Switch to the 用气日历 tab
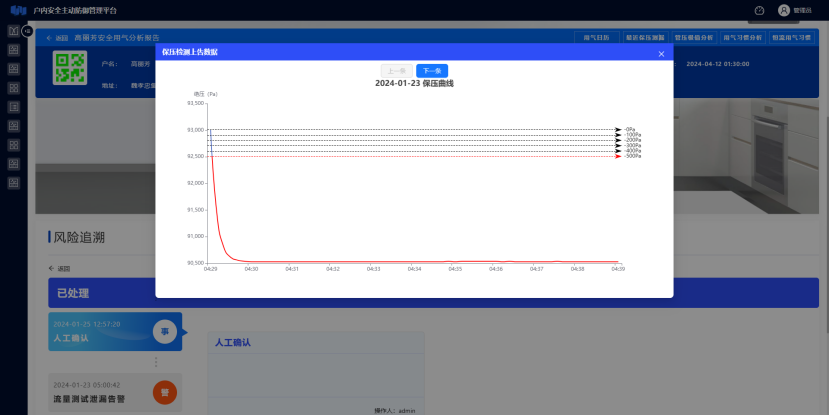 [596, 38]
